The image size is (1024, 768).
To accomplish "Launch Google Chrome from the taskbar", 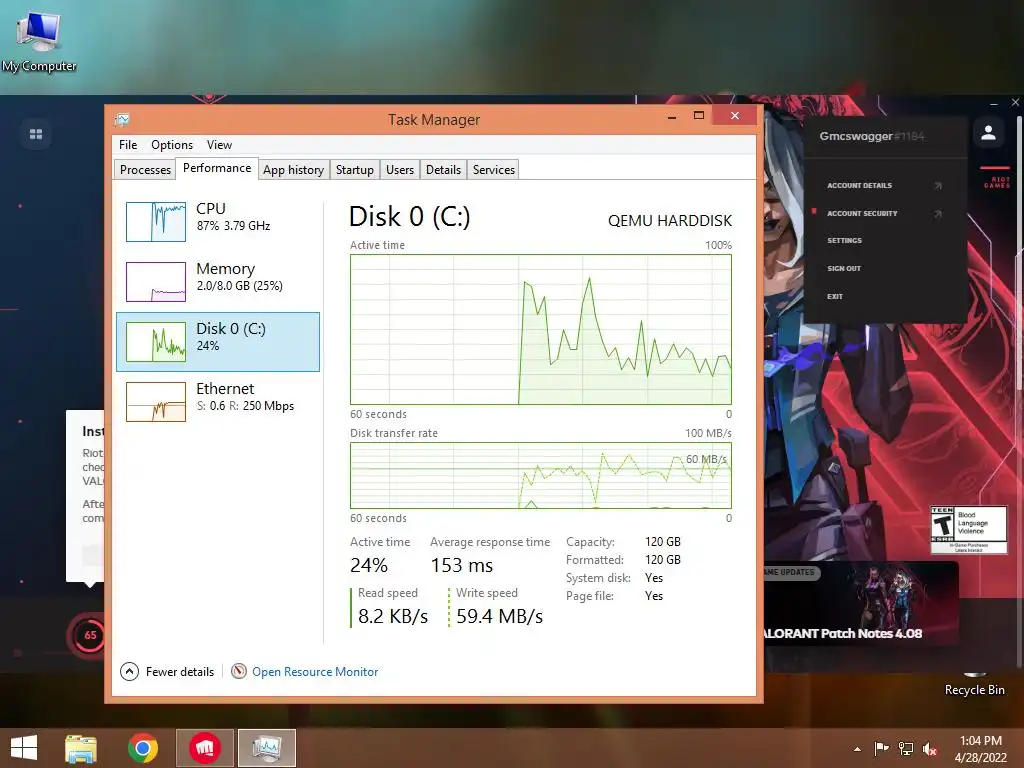I will click(142, 748).
